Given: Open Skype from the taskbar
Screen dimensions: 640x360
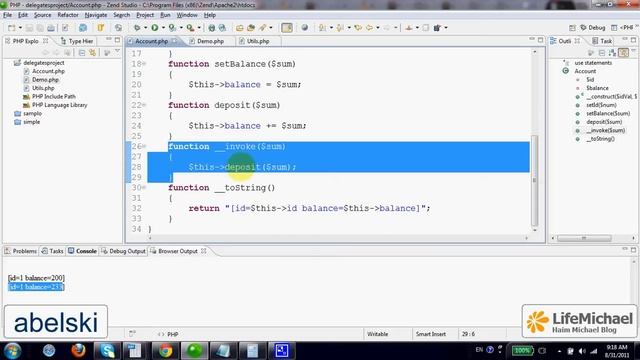Looking at the screenshot, I should click(107, 351).
